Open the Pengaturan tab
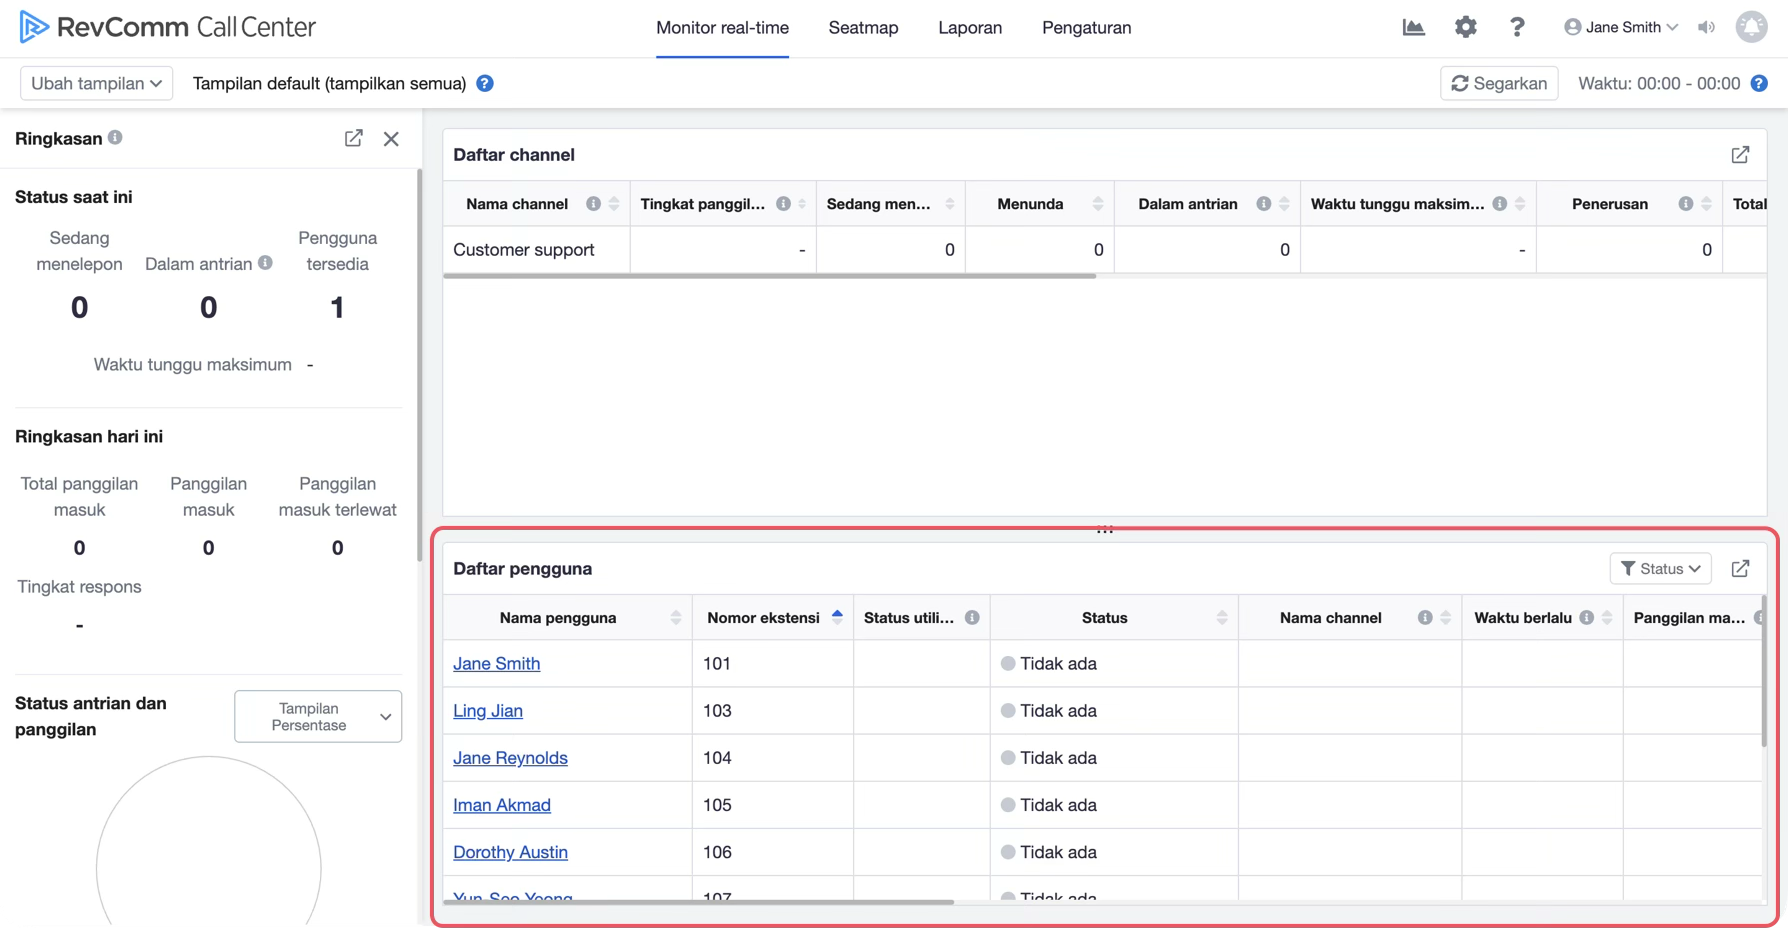Image resolution: width=1788 pixels, height=930 pixels. pyautogui.click(x=1087, y=28)
